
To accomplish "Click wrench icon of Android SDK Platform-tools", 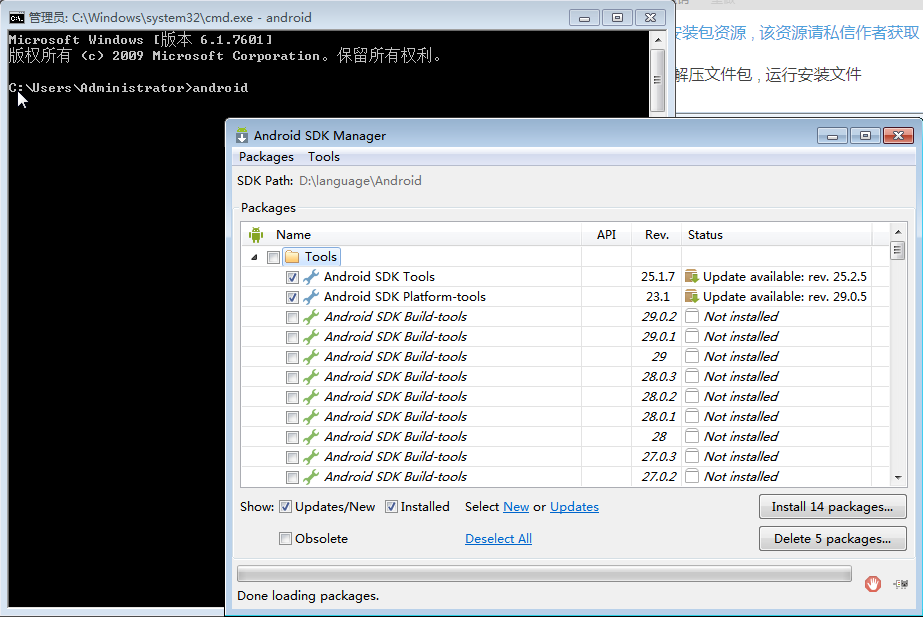I will (x=311, y=297).
